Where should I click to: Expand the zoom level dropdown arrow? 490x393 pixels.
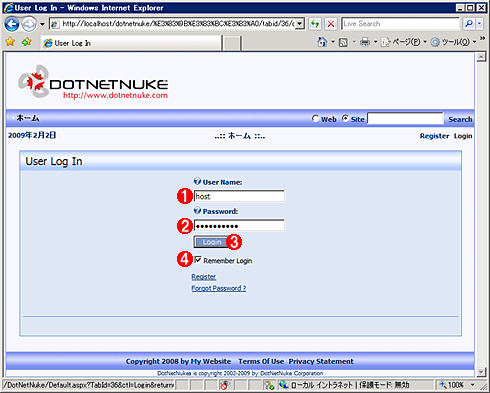pyautogui.click(x=473, y=385)
